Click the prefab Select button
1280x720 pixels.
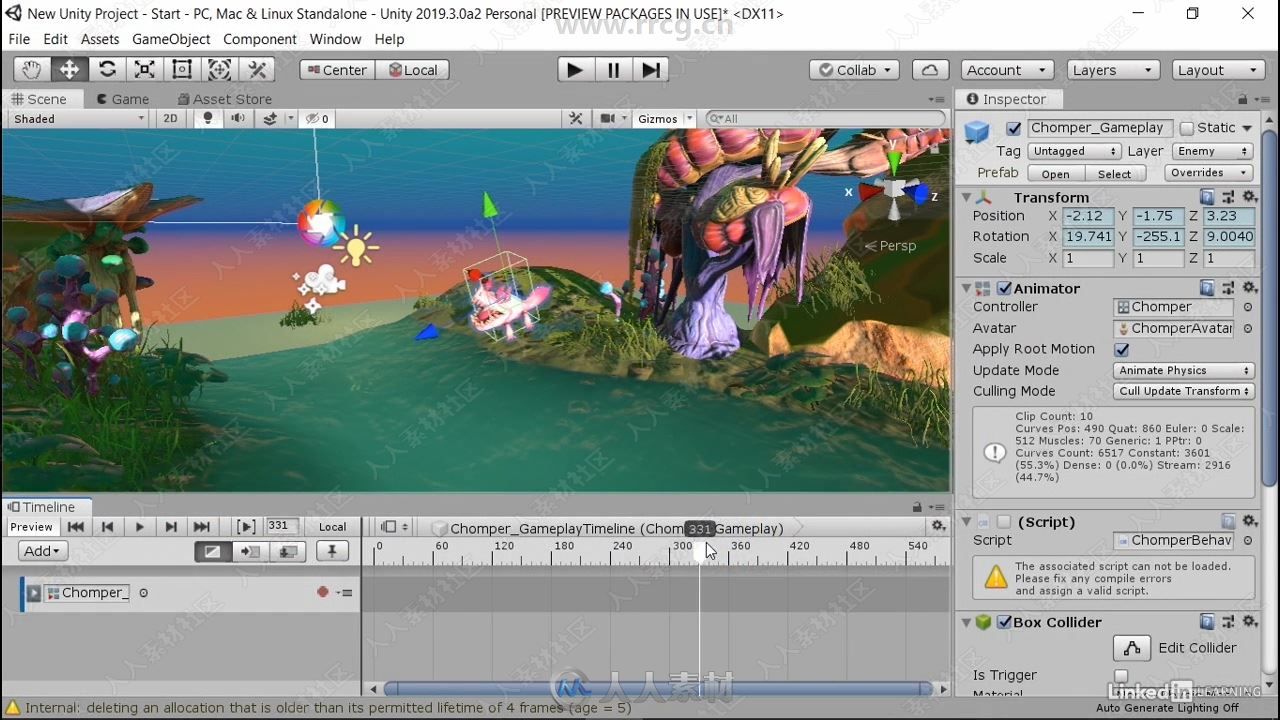(x=1114, y=173)
